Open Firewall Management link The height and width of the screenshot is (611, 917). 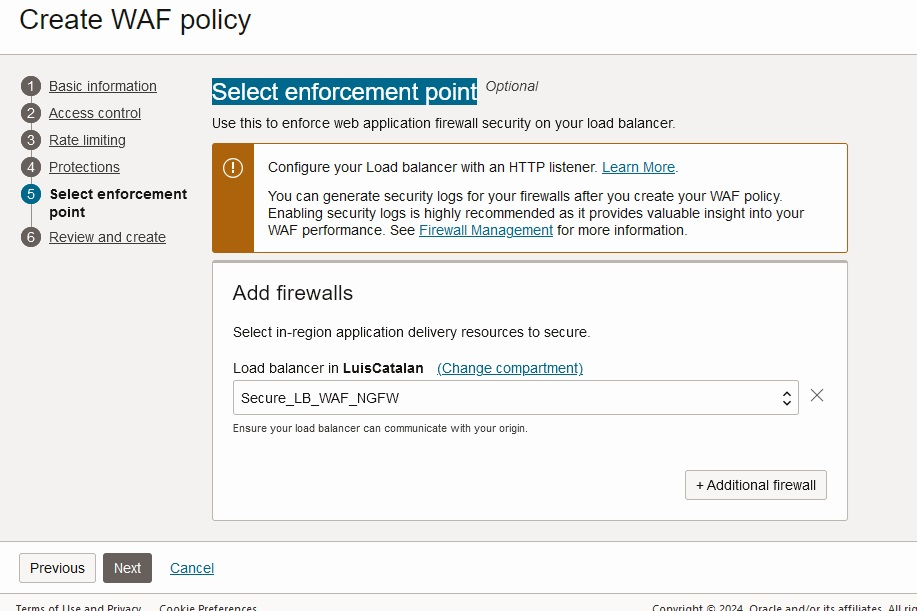tap(485, 230)
